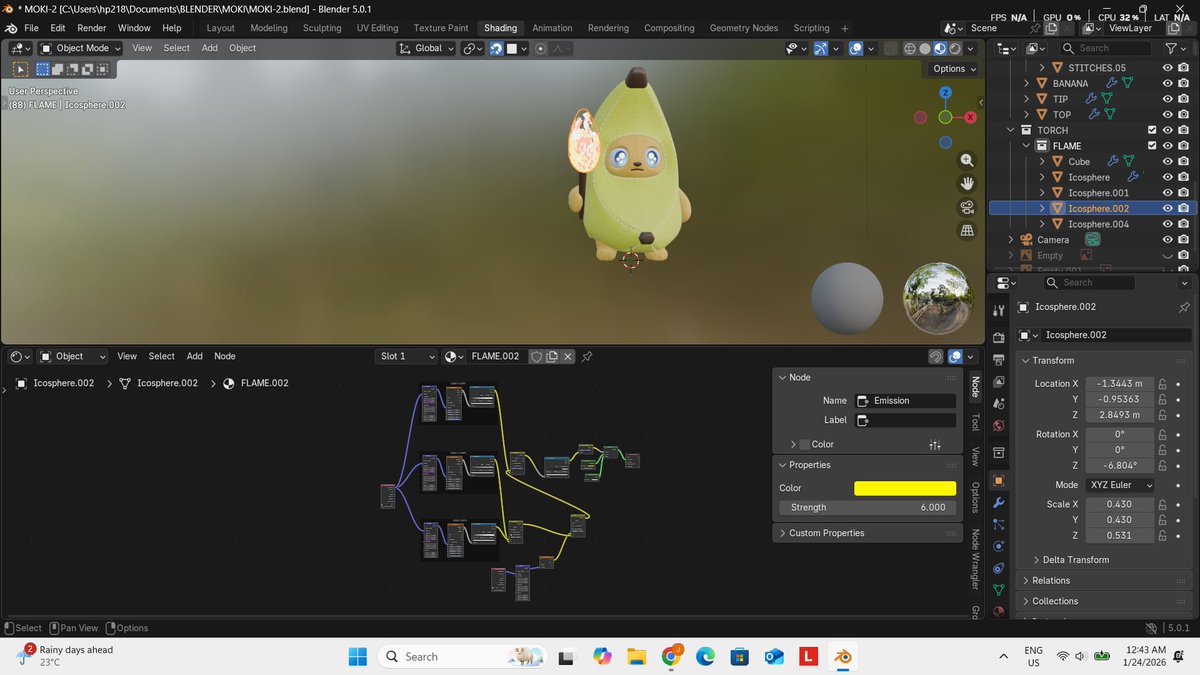Switch viewport to wireframe shading mode
The height and width of the screenshot is (675, 1200).
click(x=909, y=48)
